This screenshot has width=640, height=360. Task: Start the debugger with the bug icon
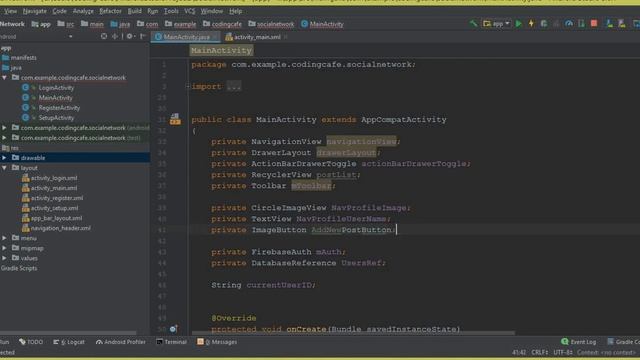click(544, 24)
